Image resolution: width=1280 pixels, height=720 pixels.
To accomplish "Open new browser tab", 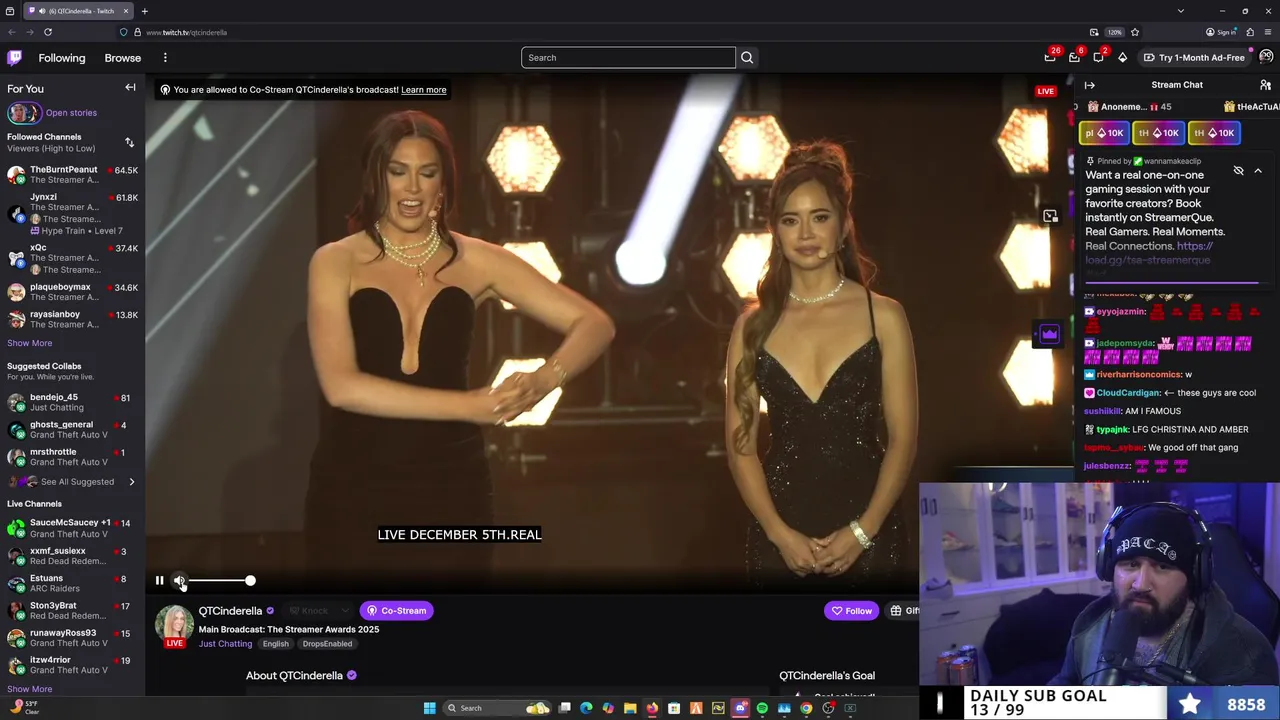I will click(x=144, y=11).
